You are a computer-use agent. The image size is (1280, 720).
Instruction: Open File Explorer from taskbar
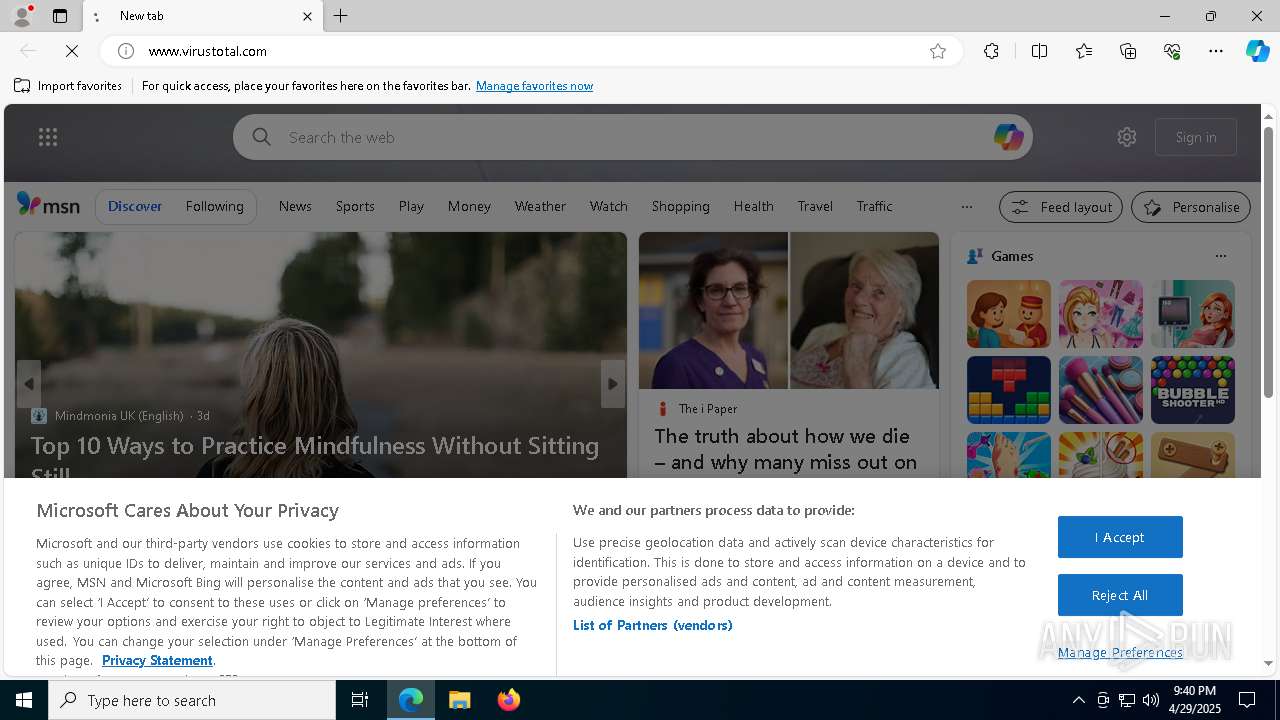[460, 700]
